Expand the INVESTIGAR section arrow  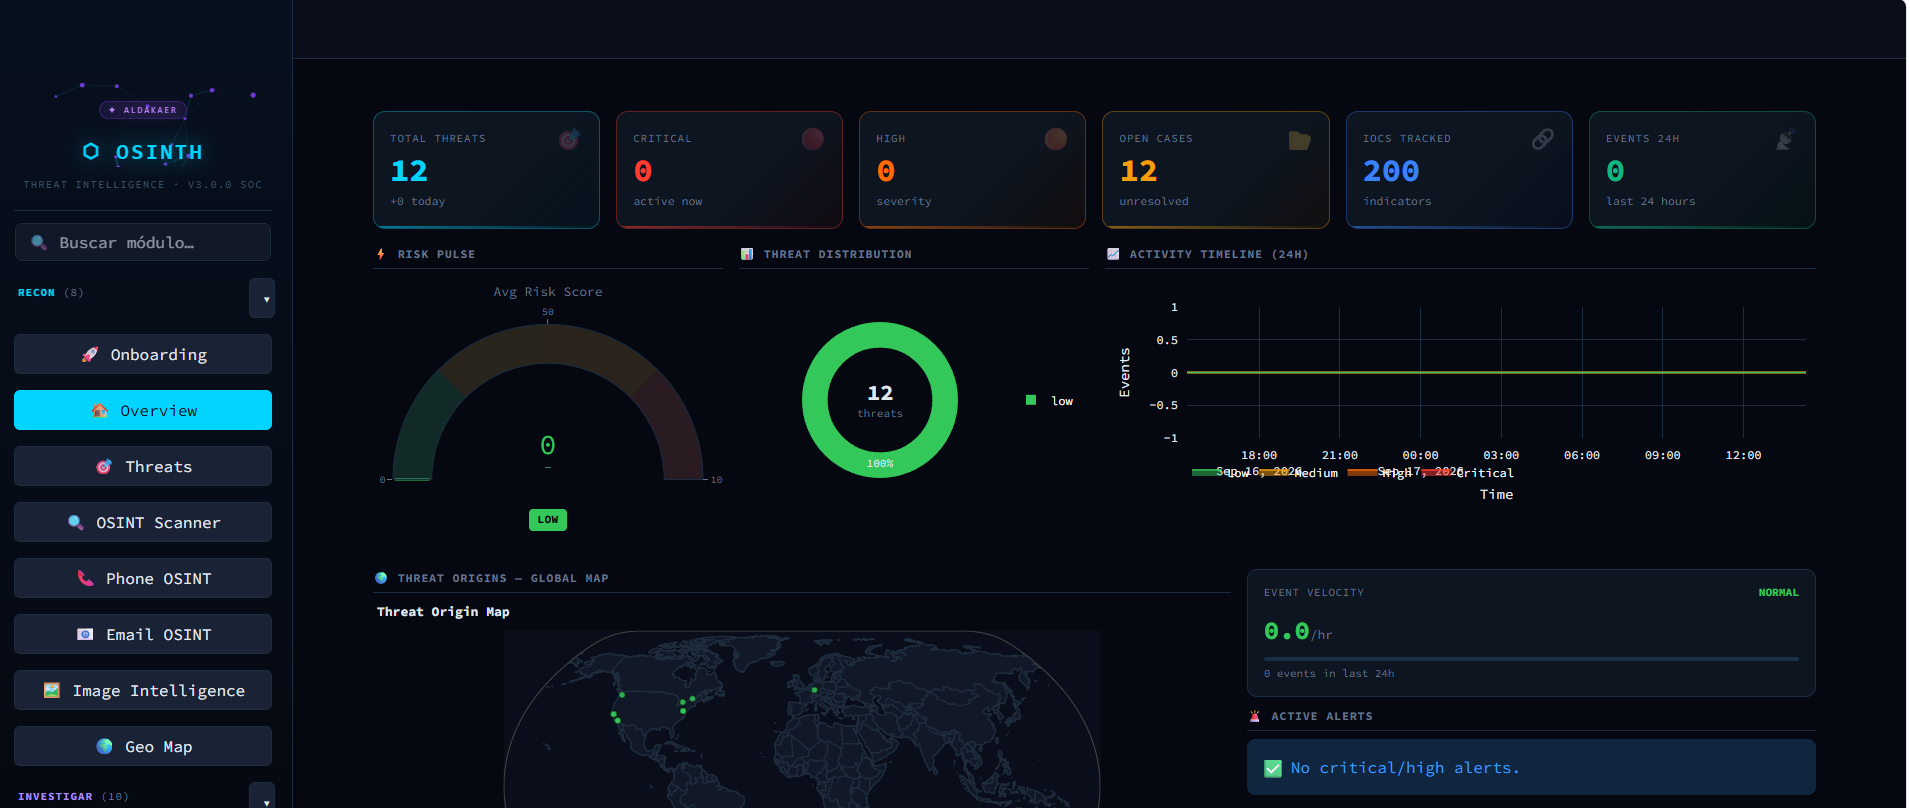(262, 797)
